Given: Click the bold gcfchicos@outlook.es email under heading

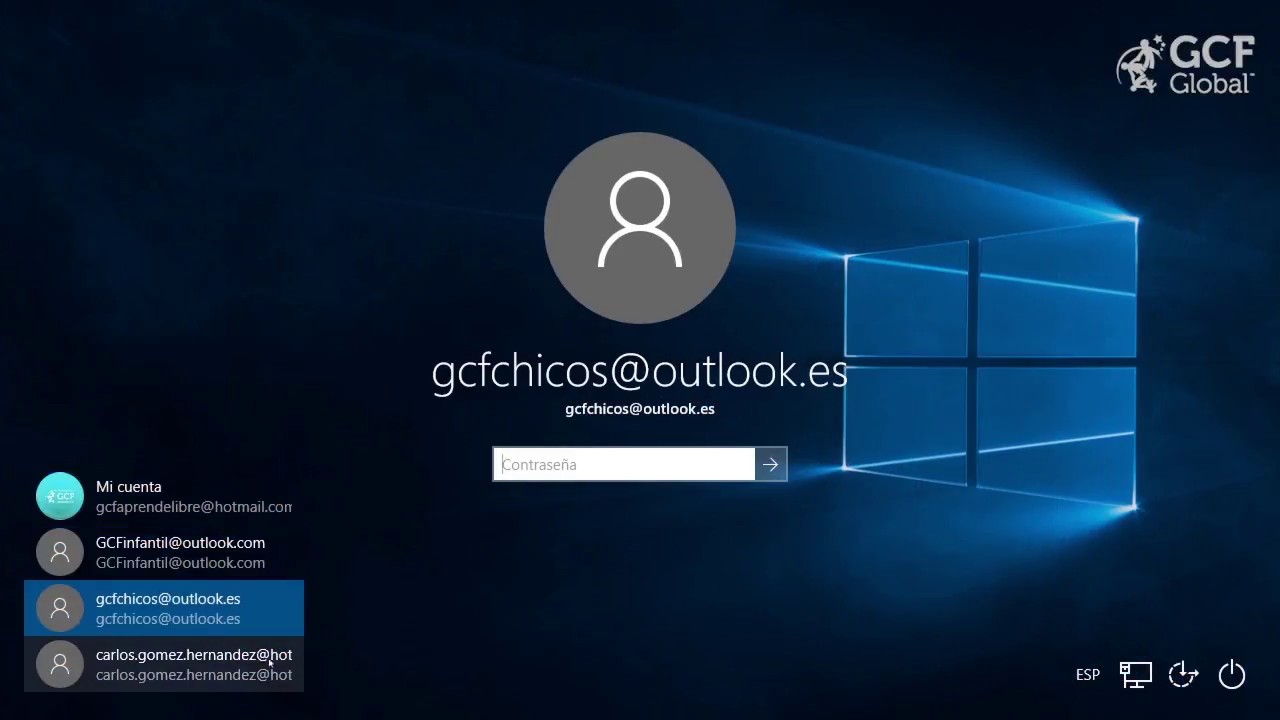Looking at the screenshot, I should pyautogui.click(x=640, y=409).
